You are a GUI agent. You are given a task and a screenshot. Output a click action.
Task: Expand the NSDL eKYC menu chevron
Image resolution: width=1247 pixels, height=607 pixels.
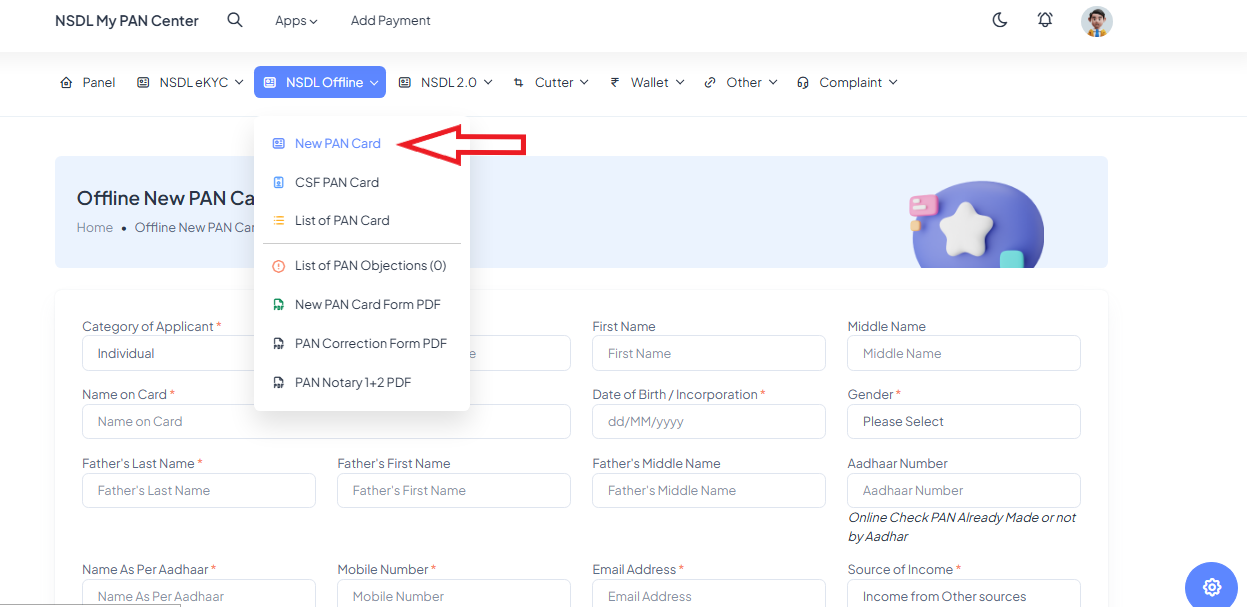tap(239, 82)
